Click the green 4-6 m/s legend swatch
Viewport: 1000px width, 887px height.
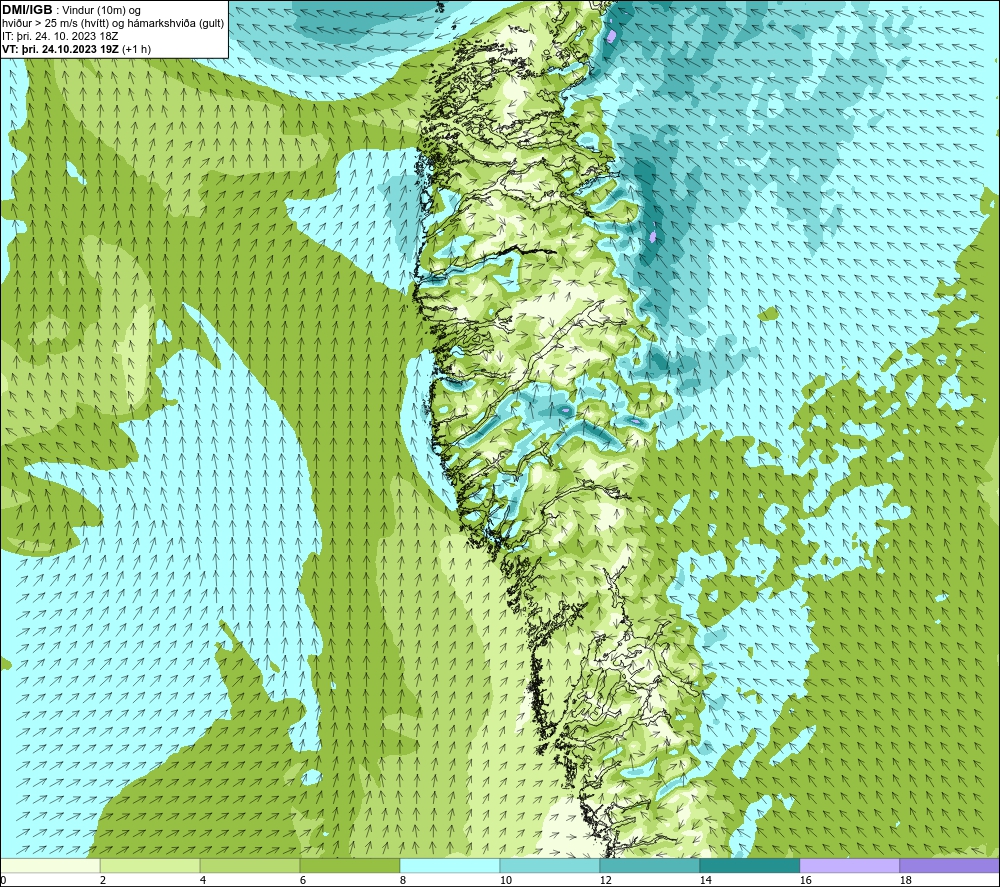[x=250, y=865]
